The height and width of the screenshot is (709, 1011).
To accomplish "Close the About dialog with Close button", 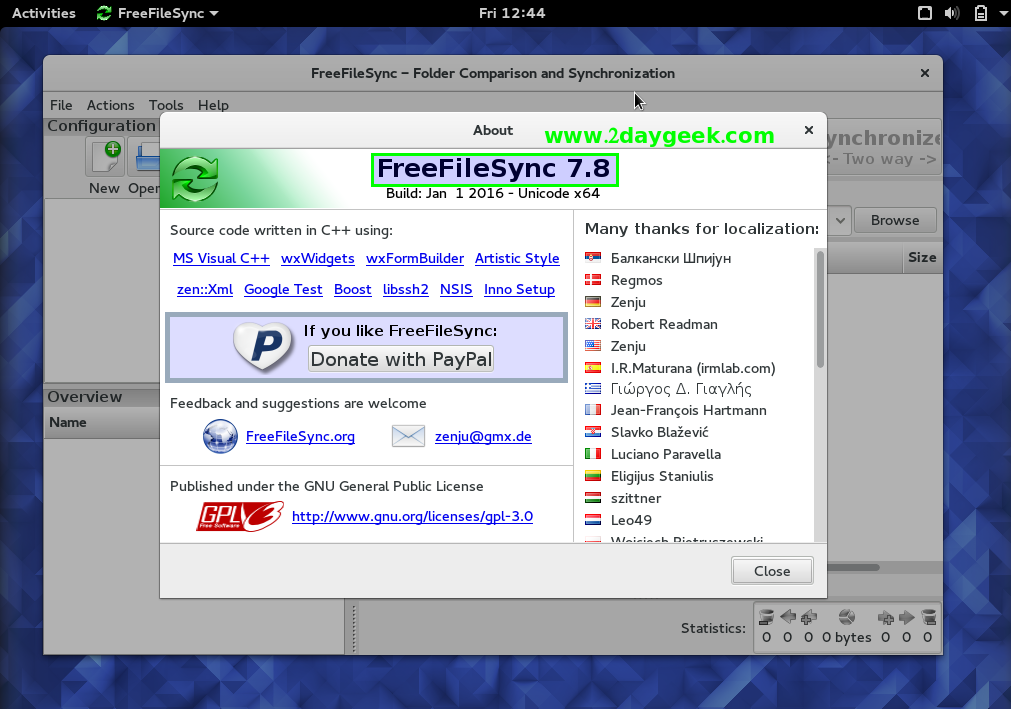I will tap(772, 571).
